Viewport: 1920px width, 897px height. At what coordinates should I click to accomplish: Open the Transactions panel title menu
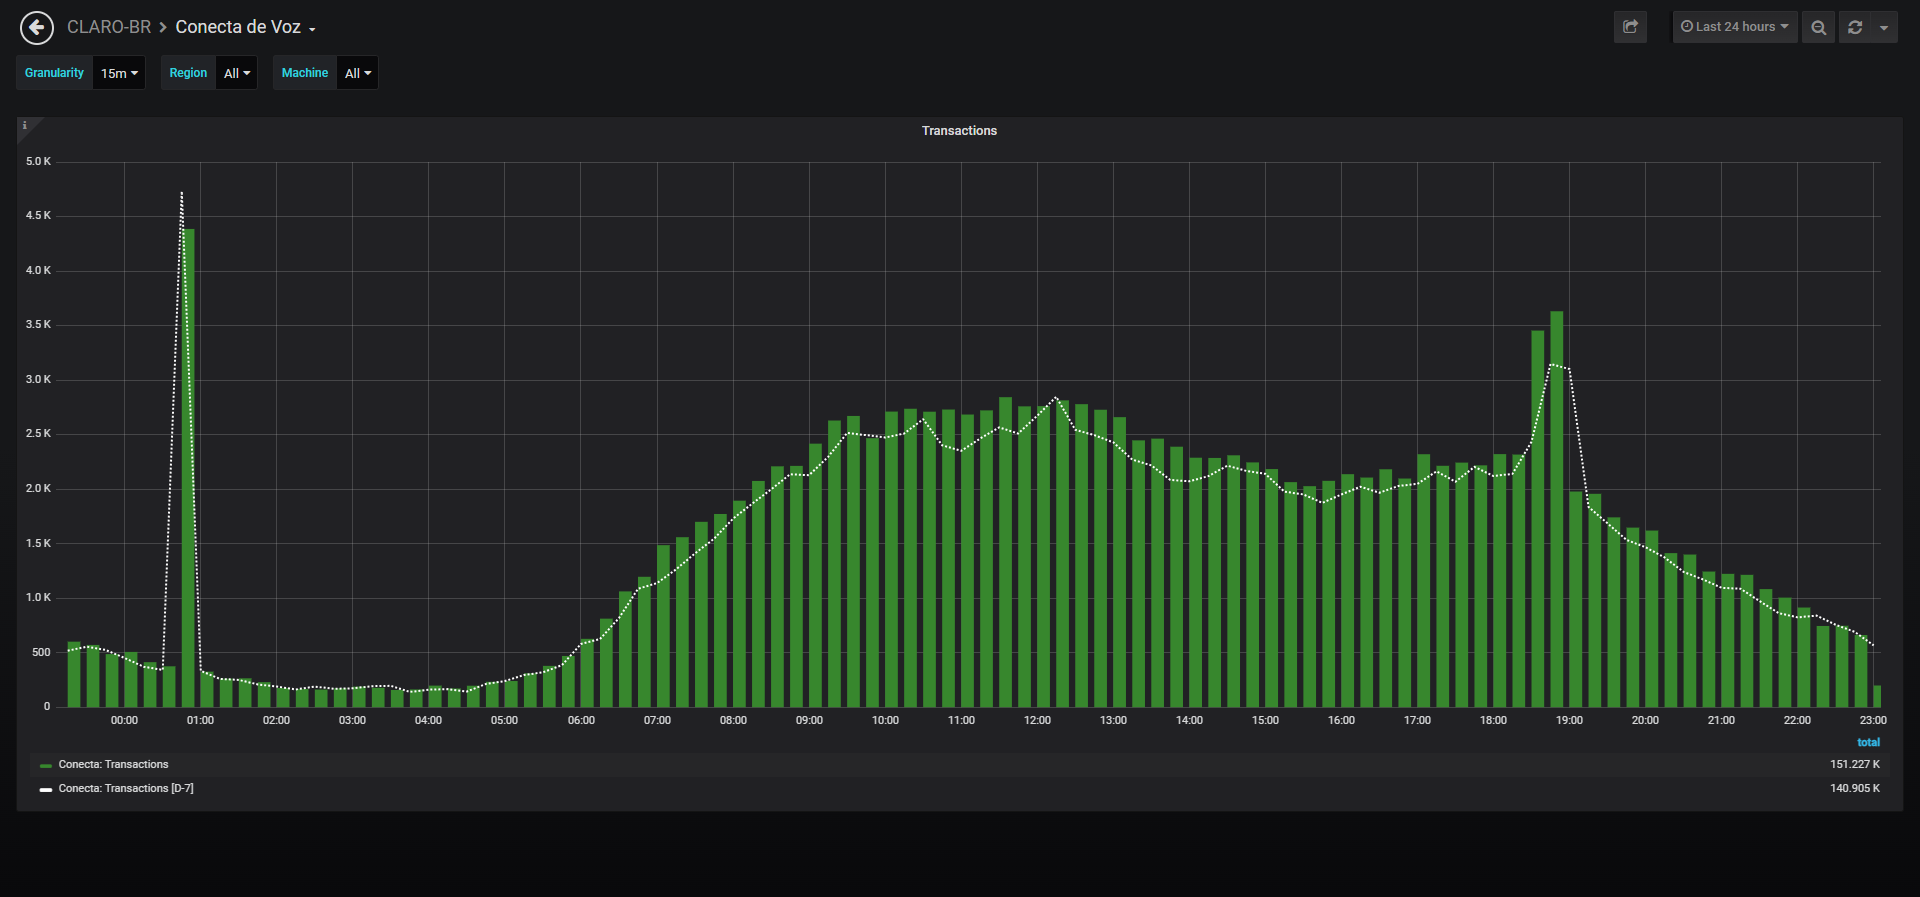pos(959,131)
